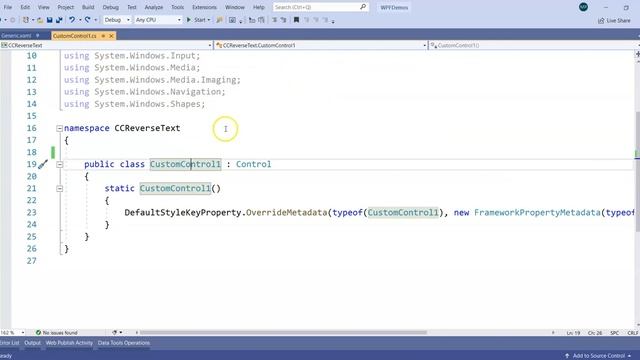Screen dimensions: 640x360
Task: Open the Build menu
Action: pyautogui.click(x=88, y=7)
